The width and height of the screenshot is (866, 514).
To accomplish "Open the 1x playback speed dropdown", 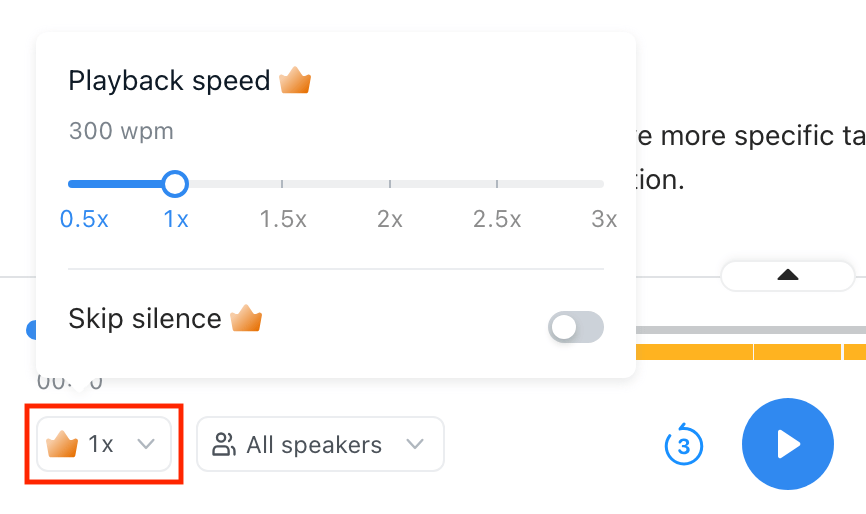I will (x=104, y=444).
